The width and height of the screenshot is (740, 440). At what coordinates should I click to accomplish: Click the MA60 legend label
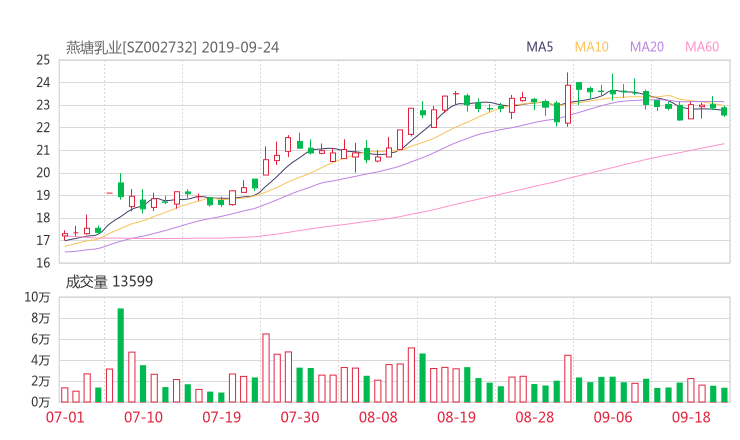[x=702, y=47]
